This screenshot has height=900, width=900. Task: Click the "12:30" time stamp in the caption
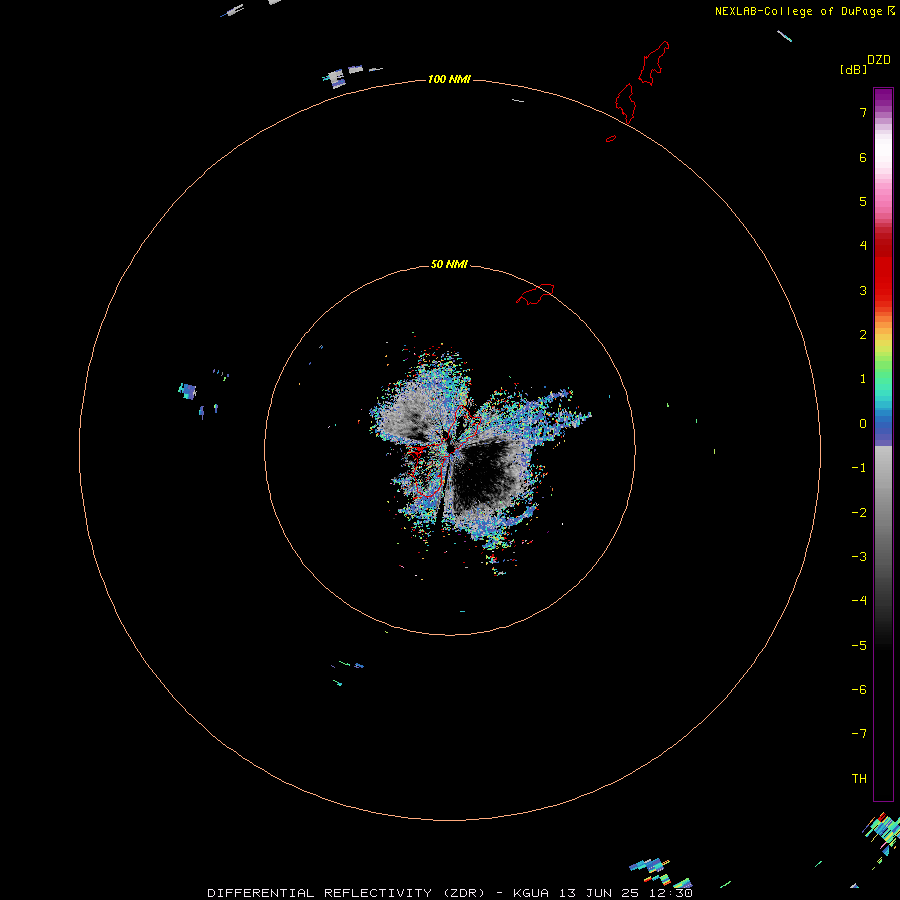click(x=670, y=893)
